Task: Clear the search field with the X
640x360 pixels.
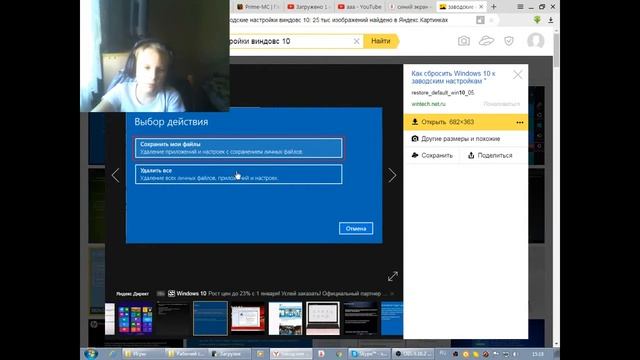Action: click(356, 41)
